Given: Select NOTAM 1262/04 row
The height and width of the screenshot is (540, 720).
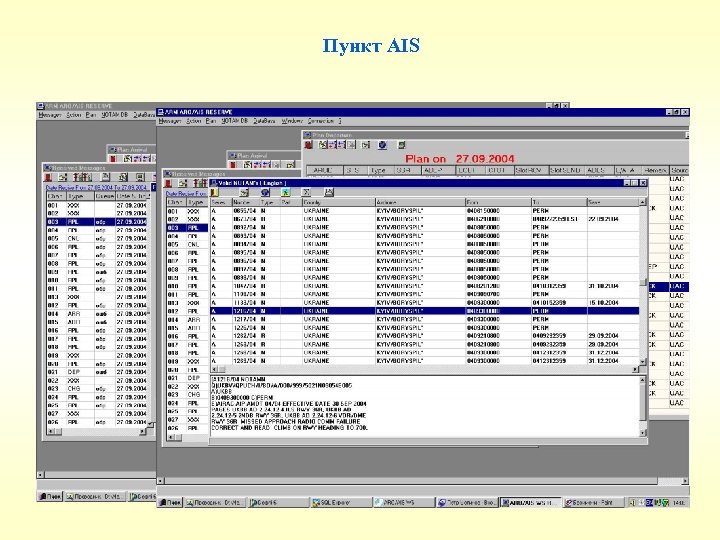Looking at the screenshot, I should (424, 336).
